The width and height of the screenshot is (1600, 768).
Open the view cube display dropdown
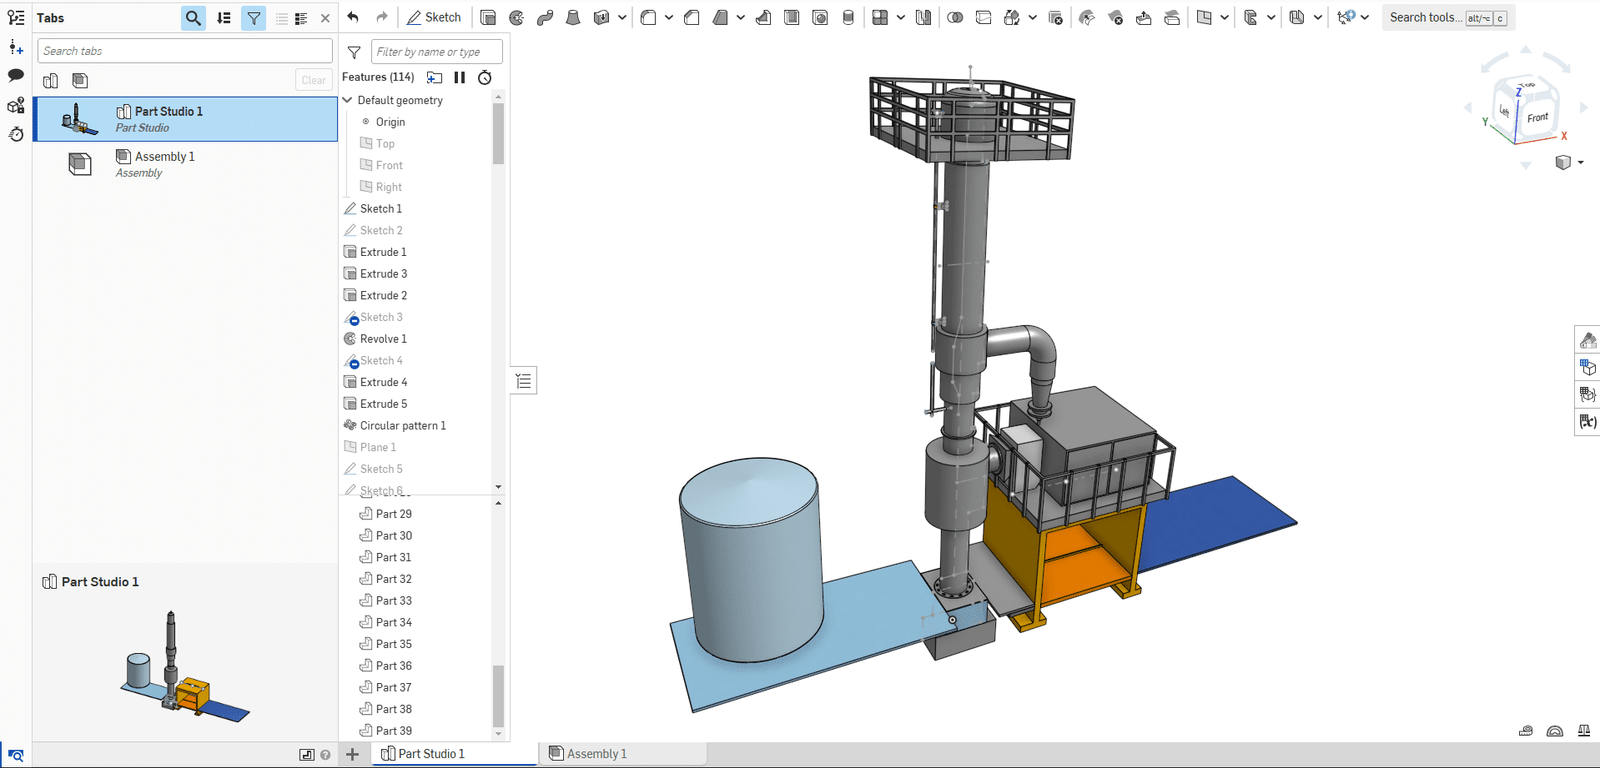pyautogui.click(x=1568, y=162)
